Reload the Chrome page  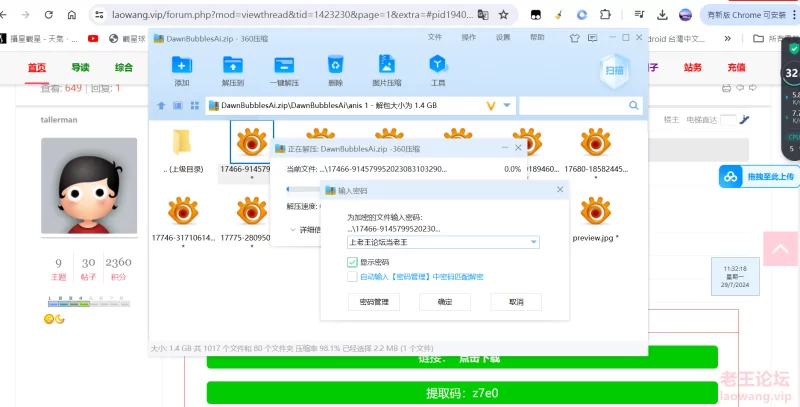tap(48, 15)
